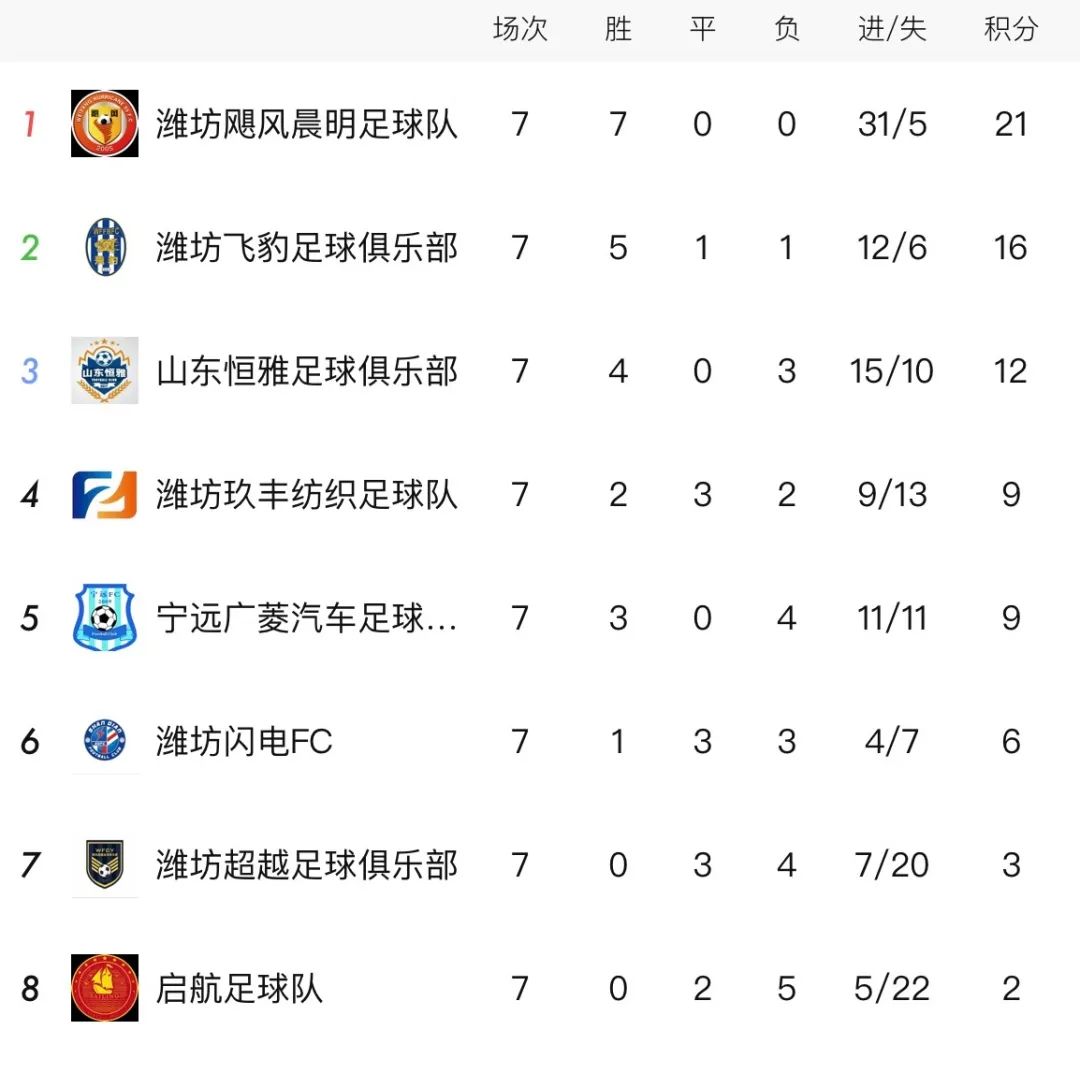Open the 潍坊闪电FC round logo
Image resolution: width=1080 pixels, height=1088 pixels.
pyautogui.click(x=105, y=741)
